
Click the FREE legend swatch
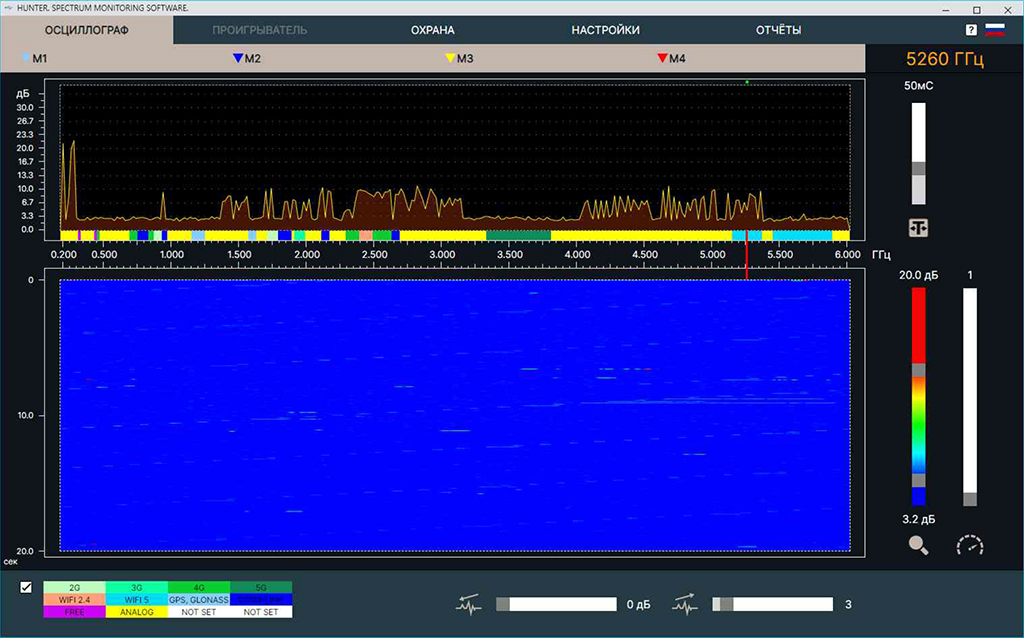[74, 612]
